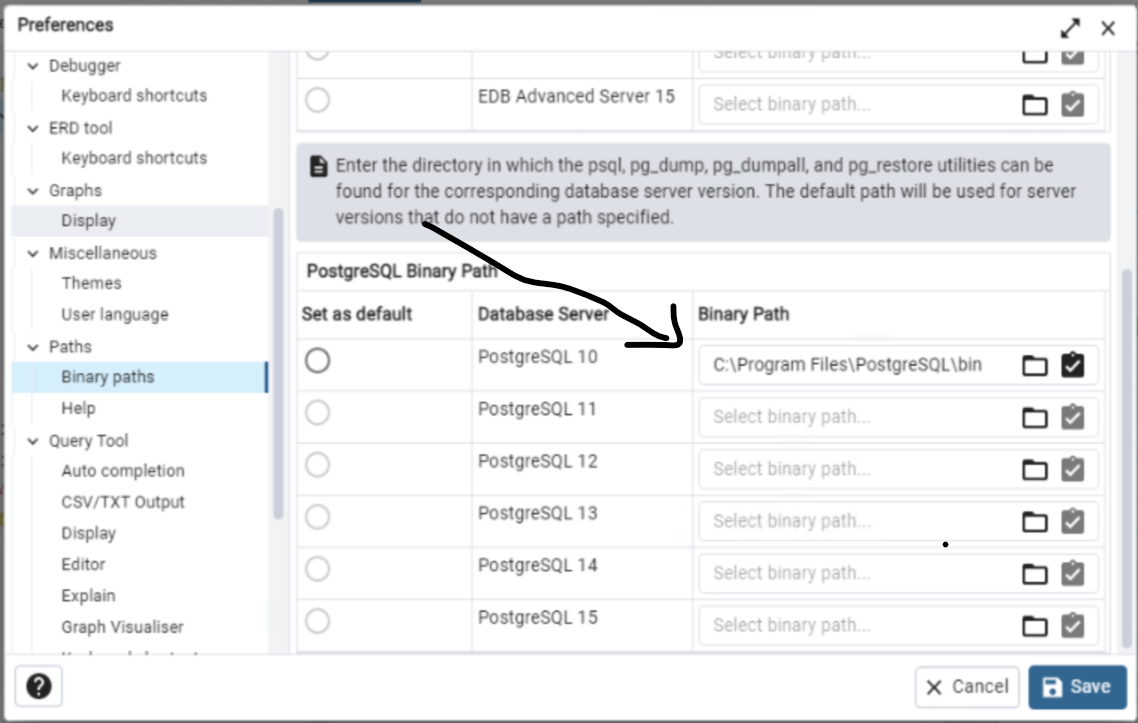Set PostgreSQL 15 as default

(x=317, y=621)
